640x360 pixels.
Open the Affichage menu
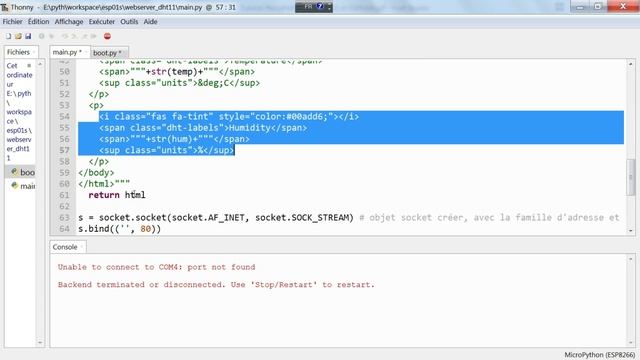pyautogui.click(x=69, y=22)
